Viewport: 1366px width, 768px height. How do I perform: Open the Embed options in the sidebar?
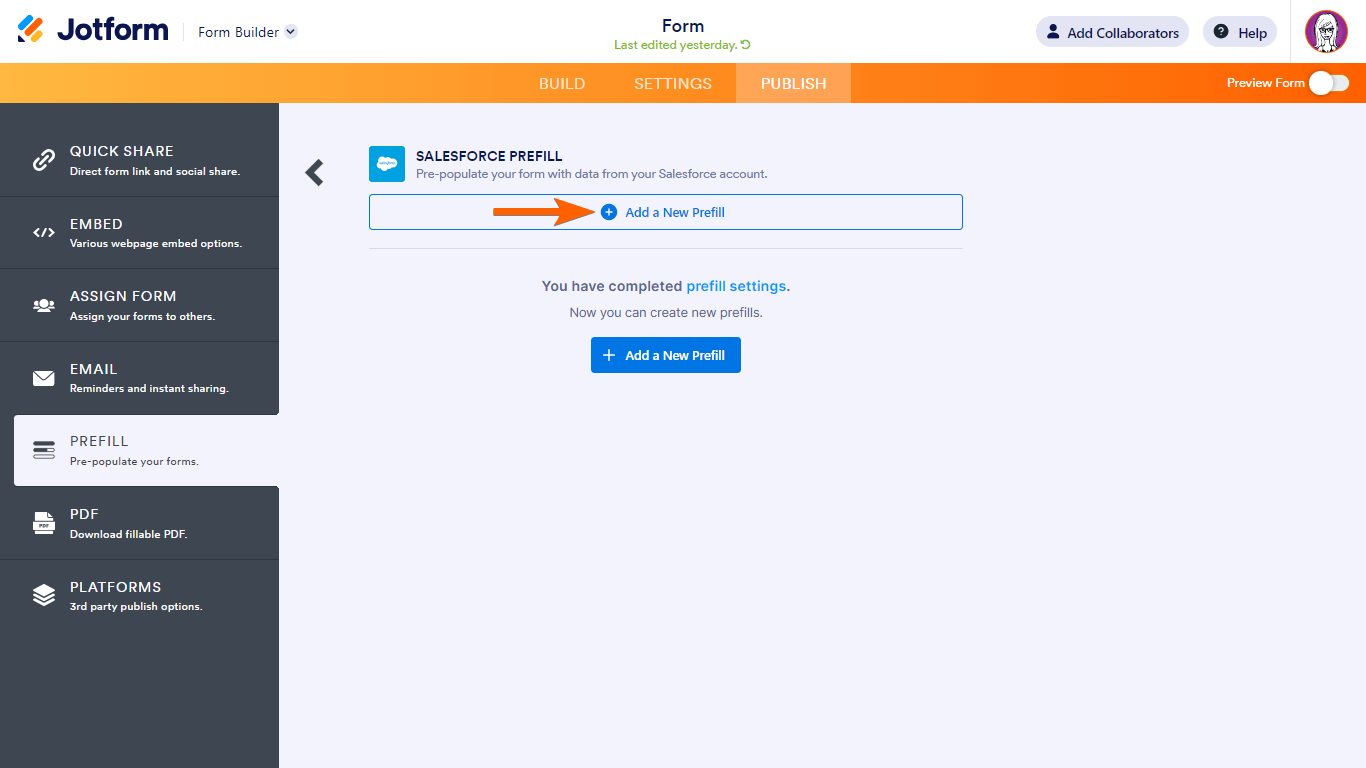pos(140,233)
